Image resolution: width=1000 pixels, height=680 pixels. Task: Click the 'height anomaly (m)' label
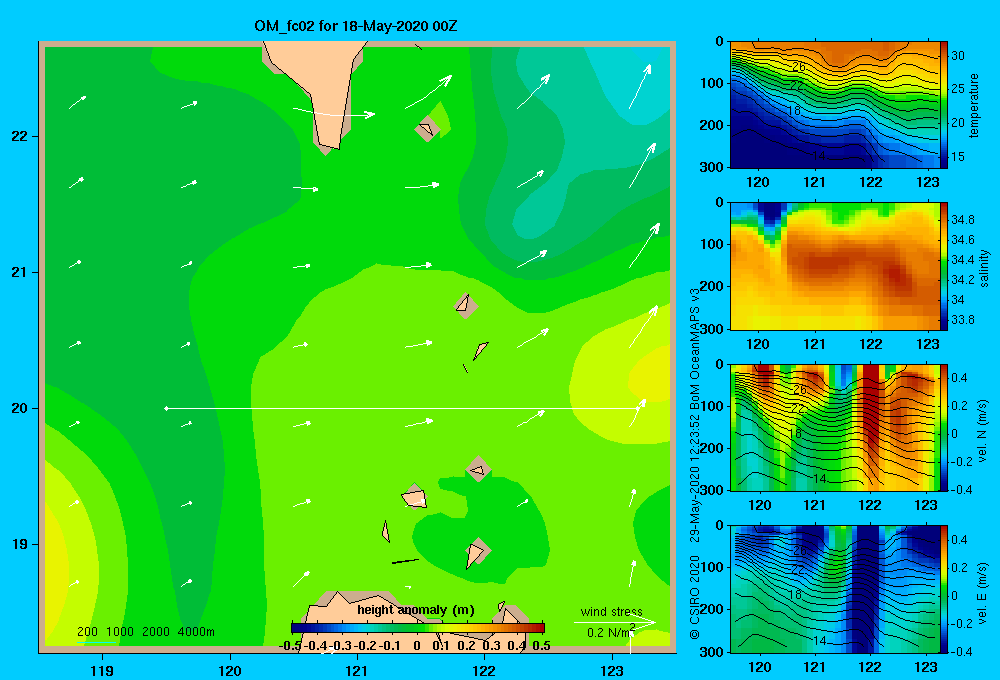pos(416,610)
